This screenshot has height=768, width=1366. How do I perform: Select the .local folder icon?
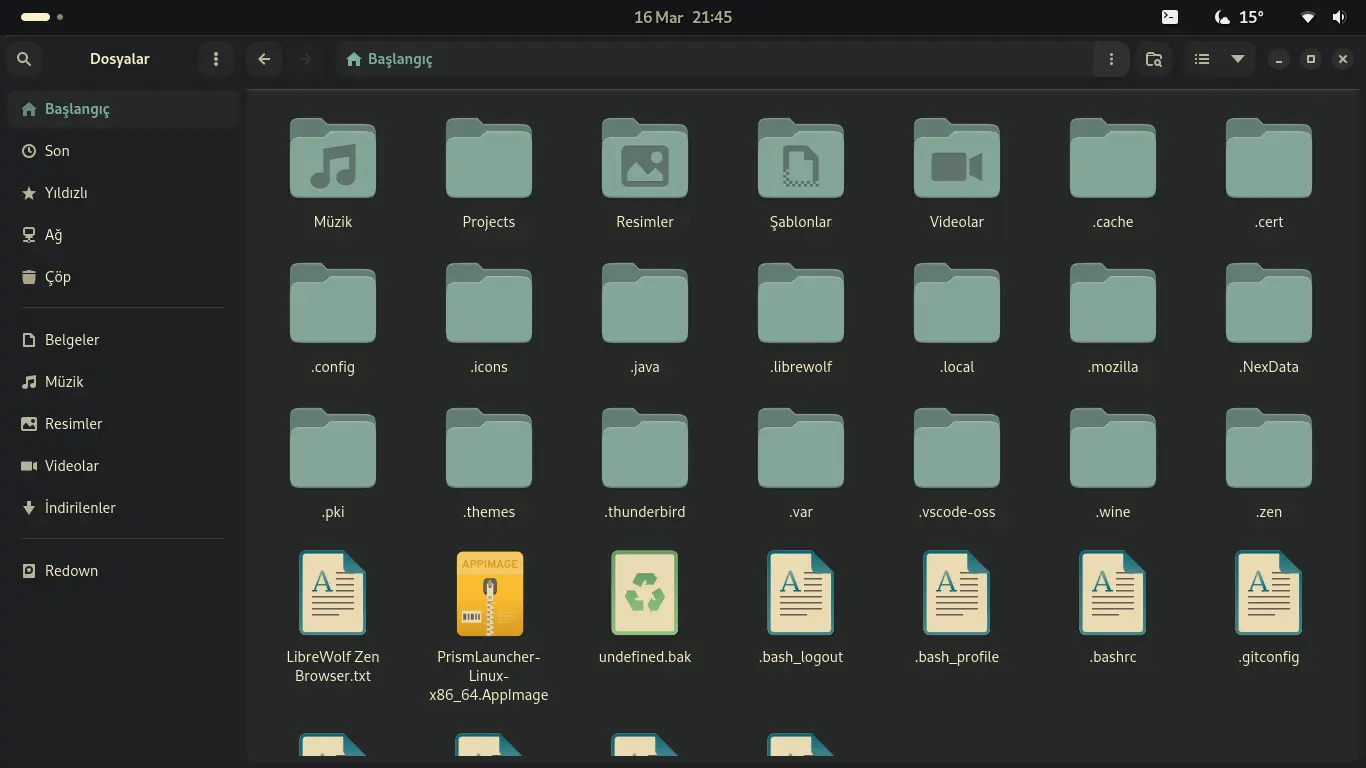[957, 303]
